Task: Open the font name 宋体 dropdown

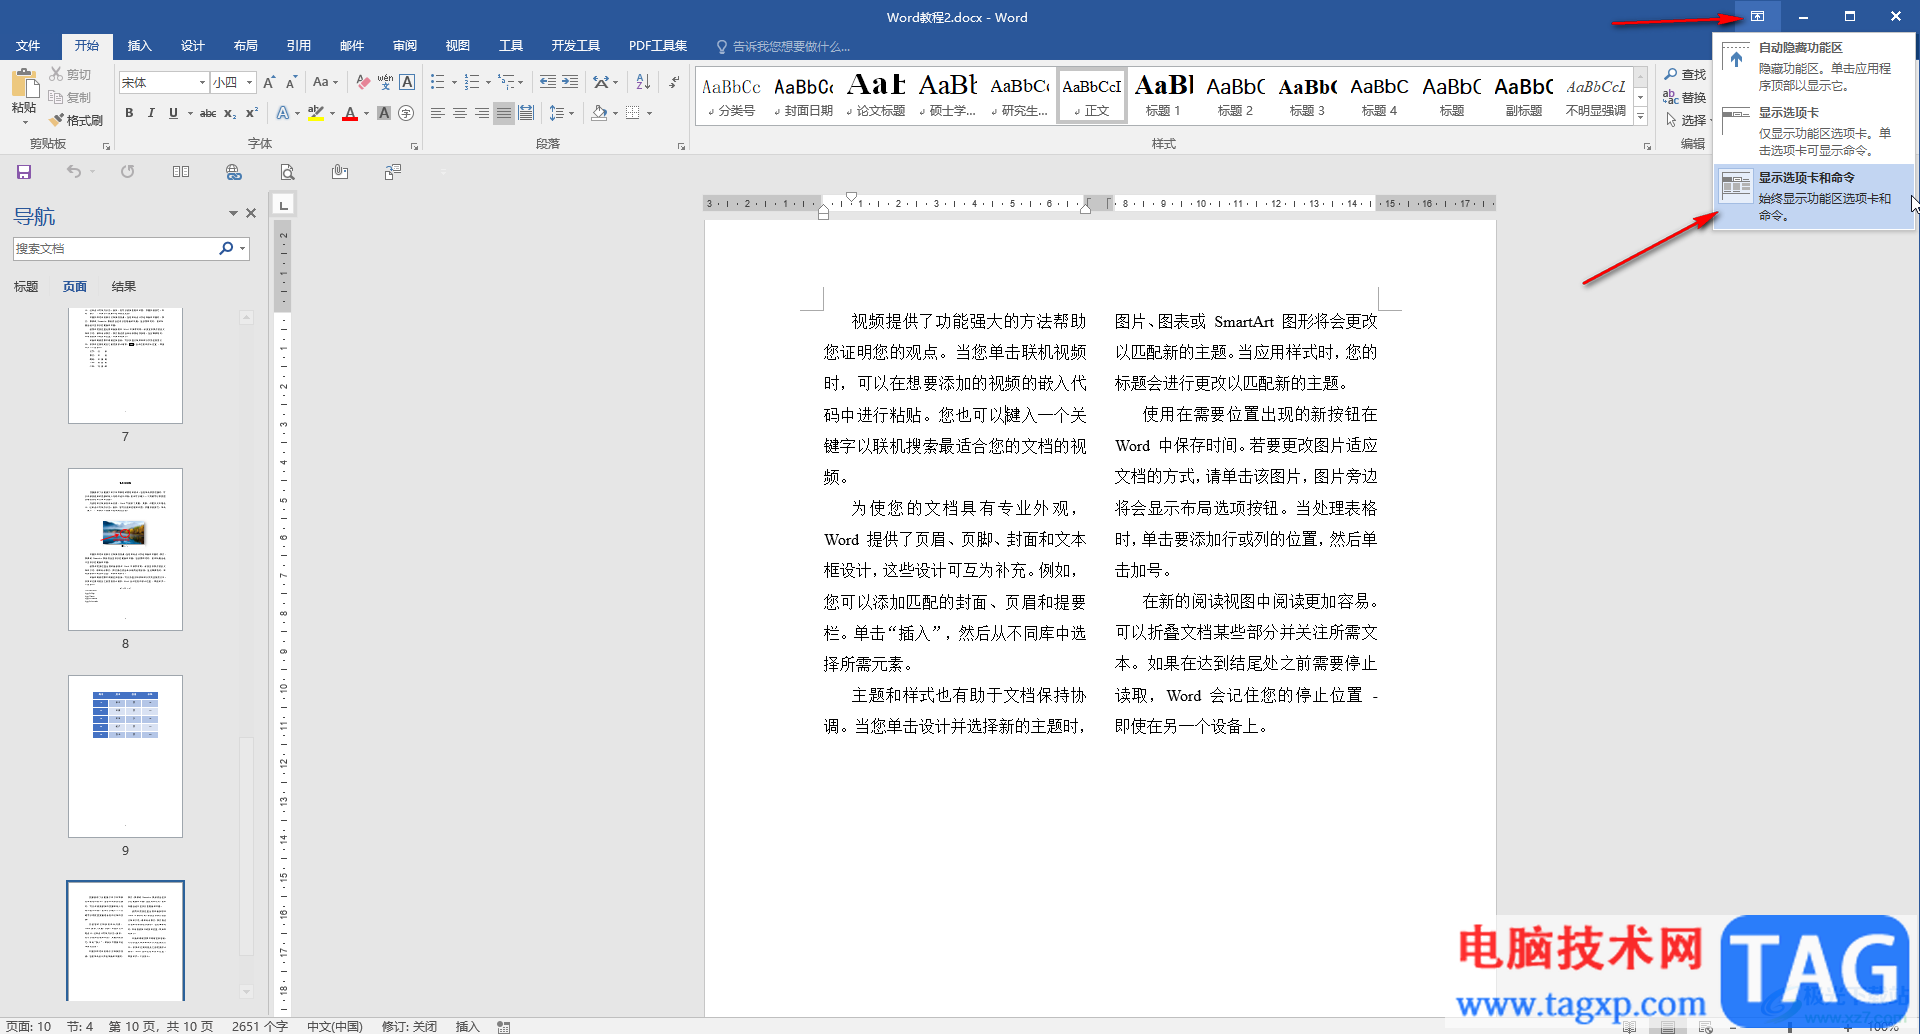Action: [202, 82]
